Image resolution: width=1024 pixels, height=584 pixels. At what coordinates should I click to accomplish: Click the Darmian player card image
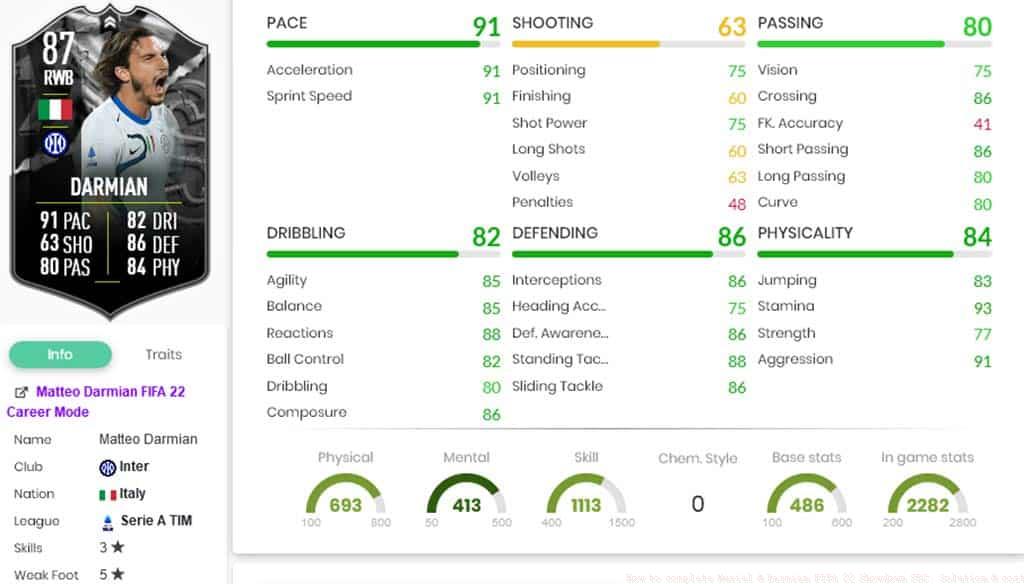pyautogui.click(x=111, y=160)
